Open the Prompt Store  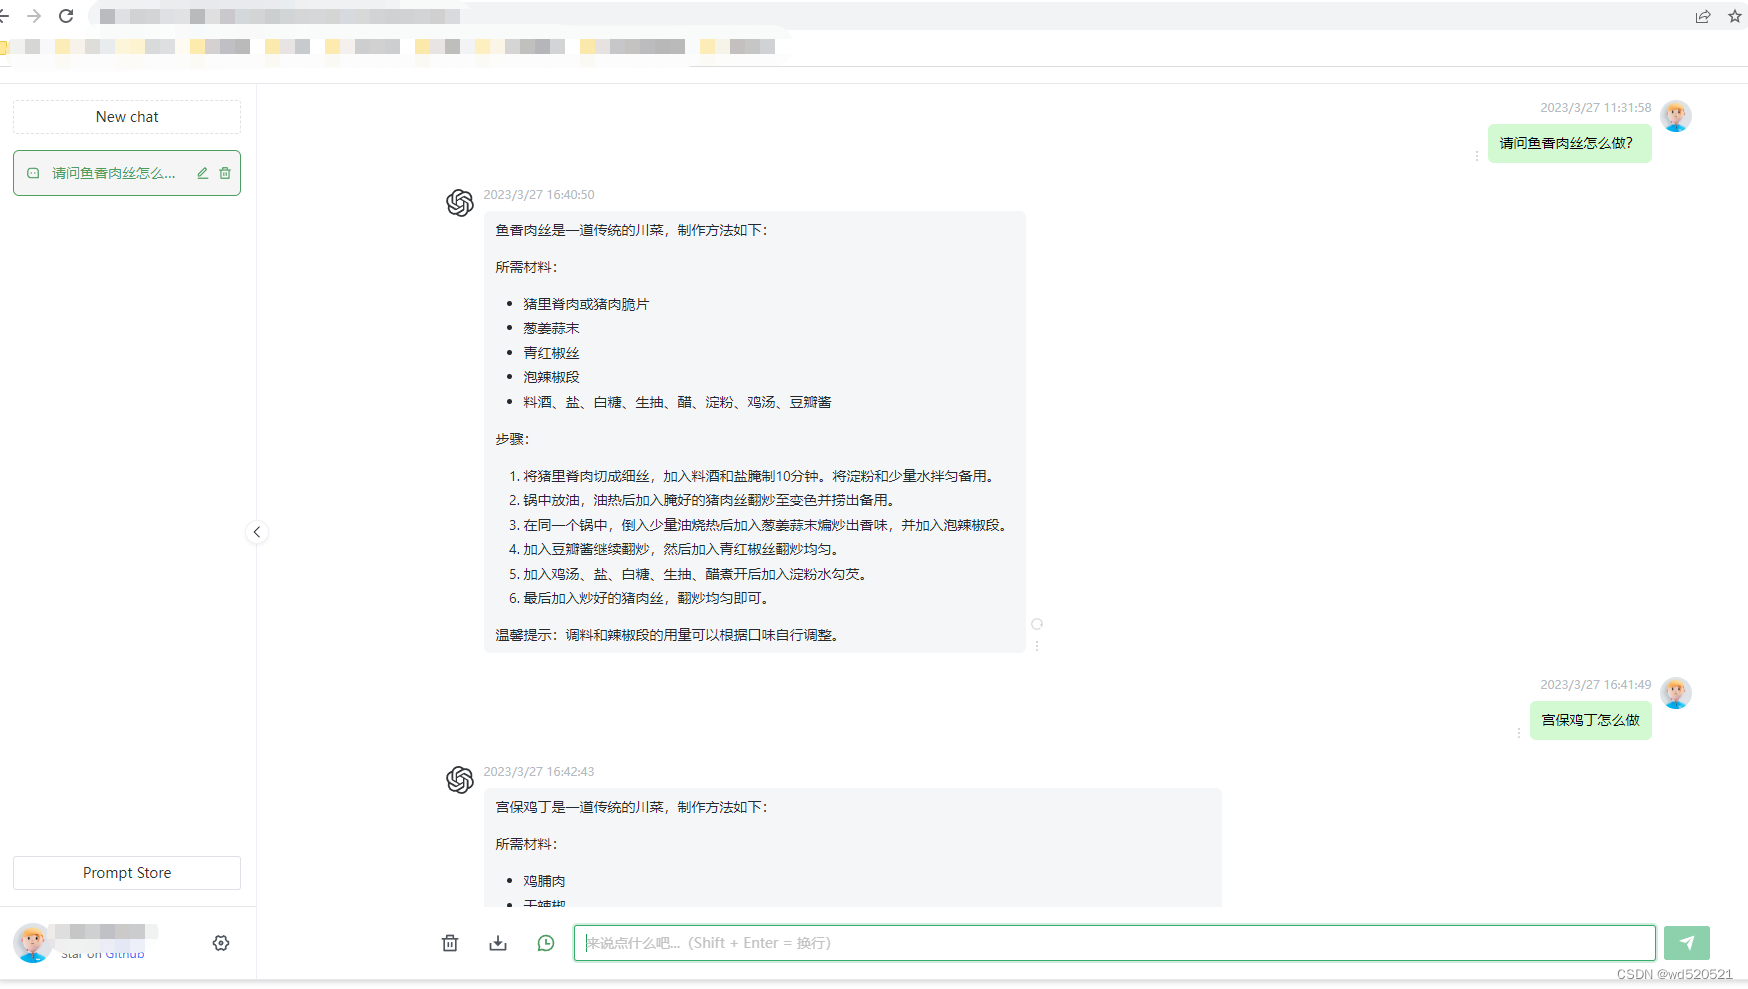click(x=126, y=872)
